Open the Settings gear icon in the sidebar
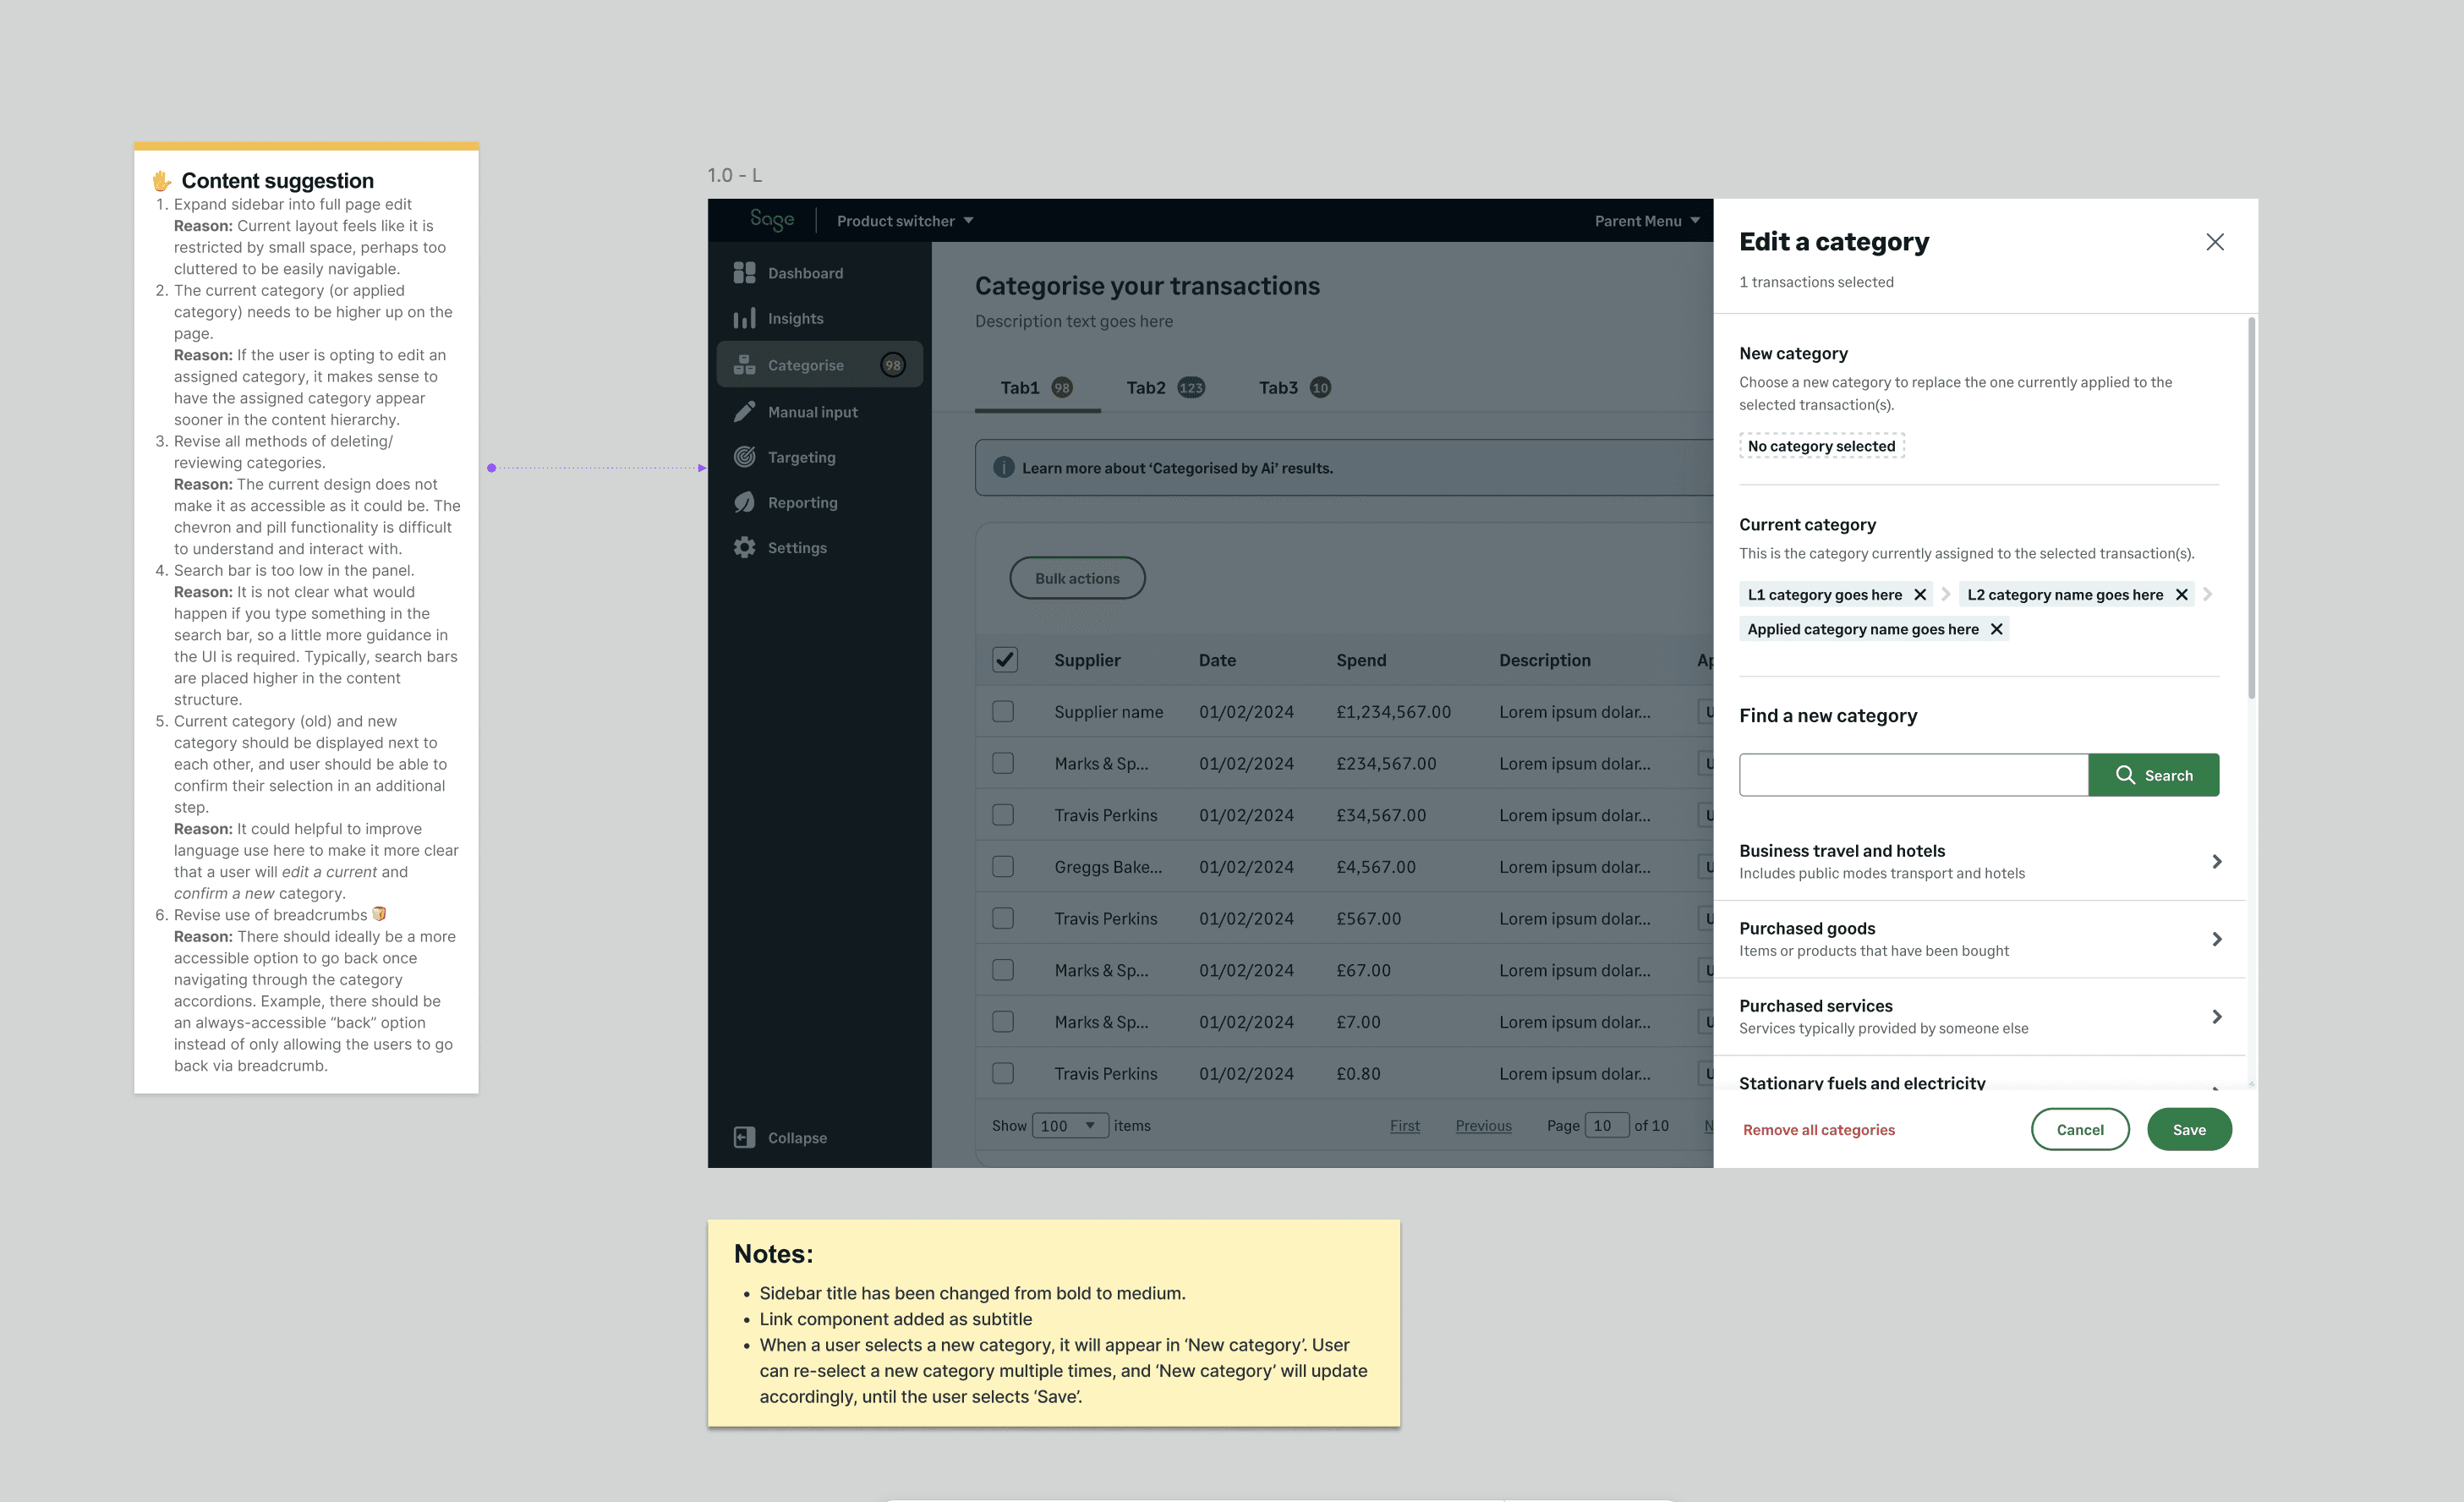Image resolution: width=2464 pixels, height=1502 pixels. coord(744,548)
